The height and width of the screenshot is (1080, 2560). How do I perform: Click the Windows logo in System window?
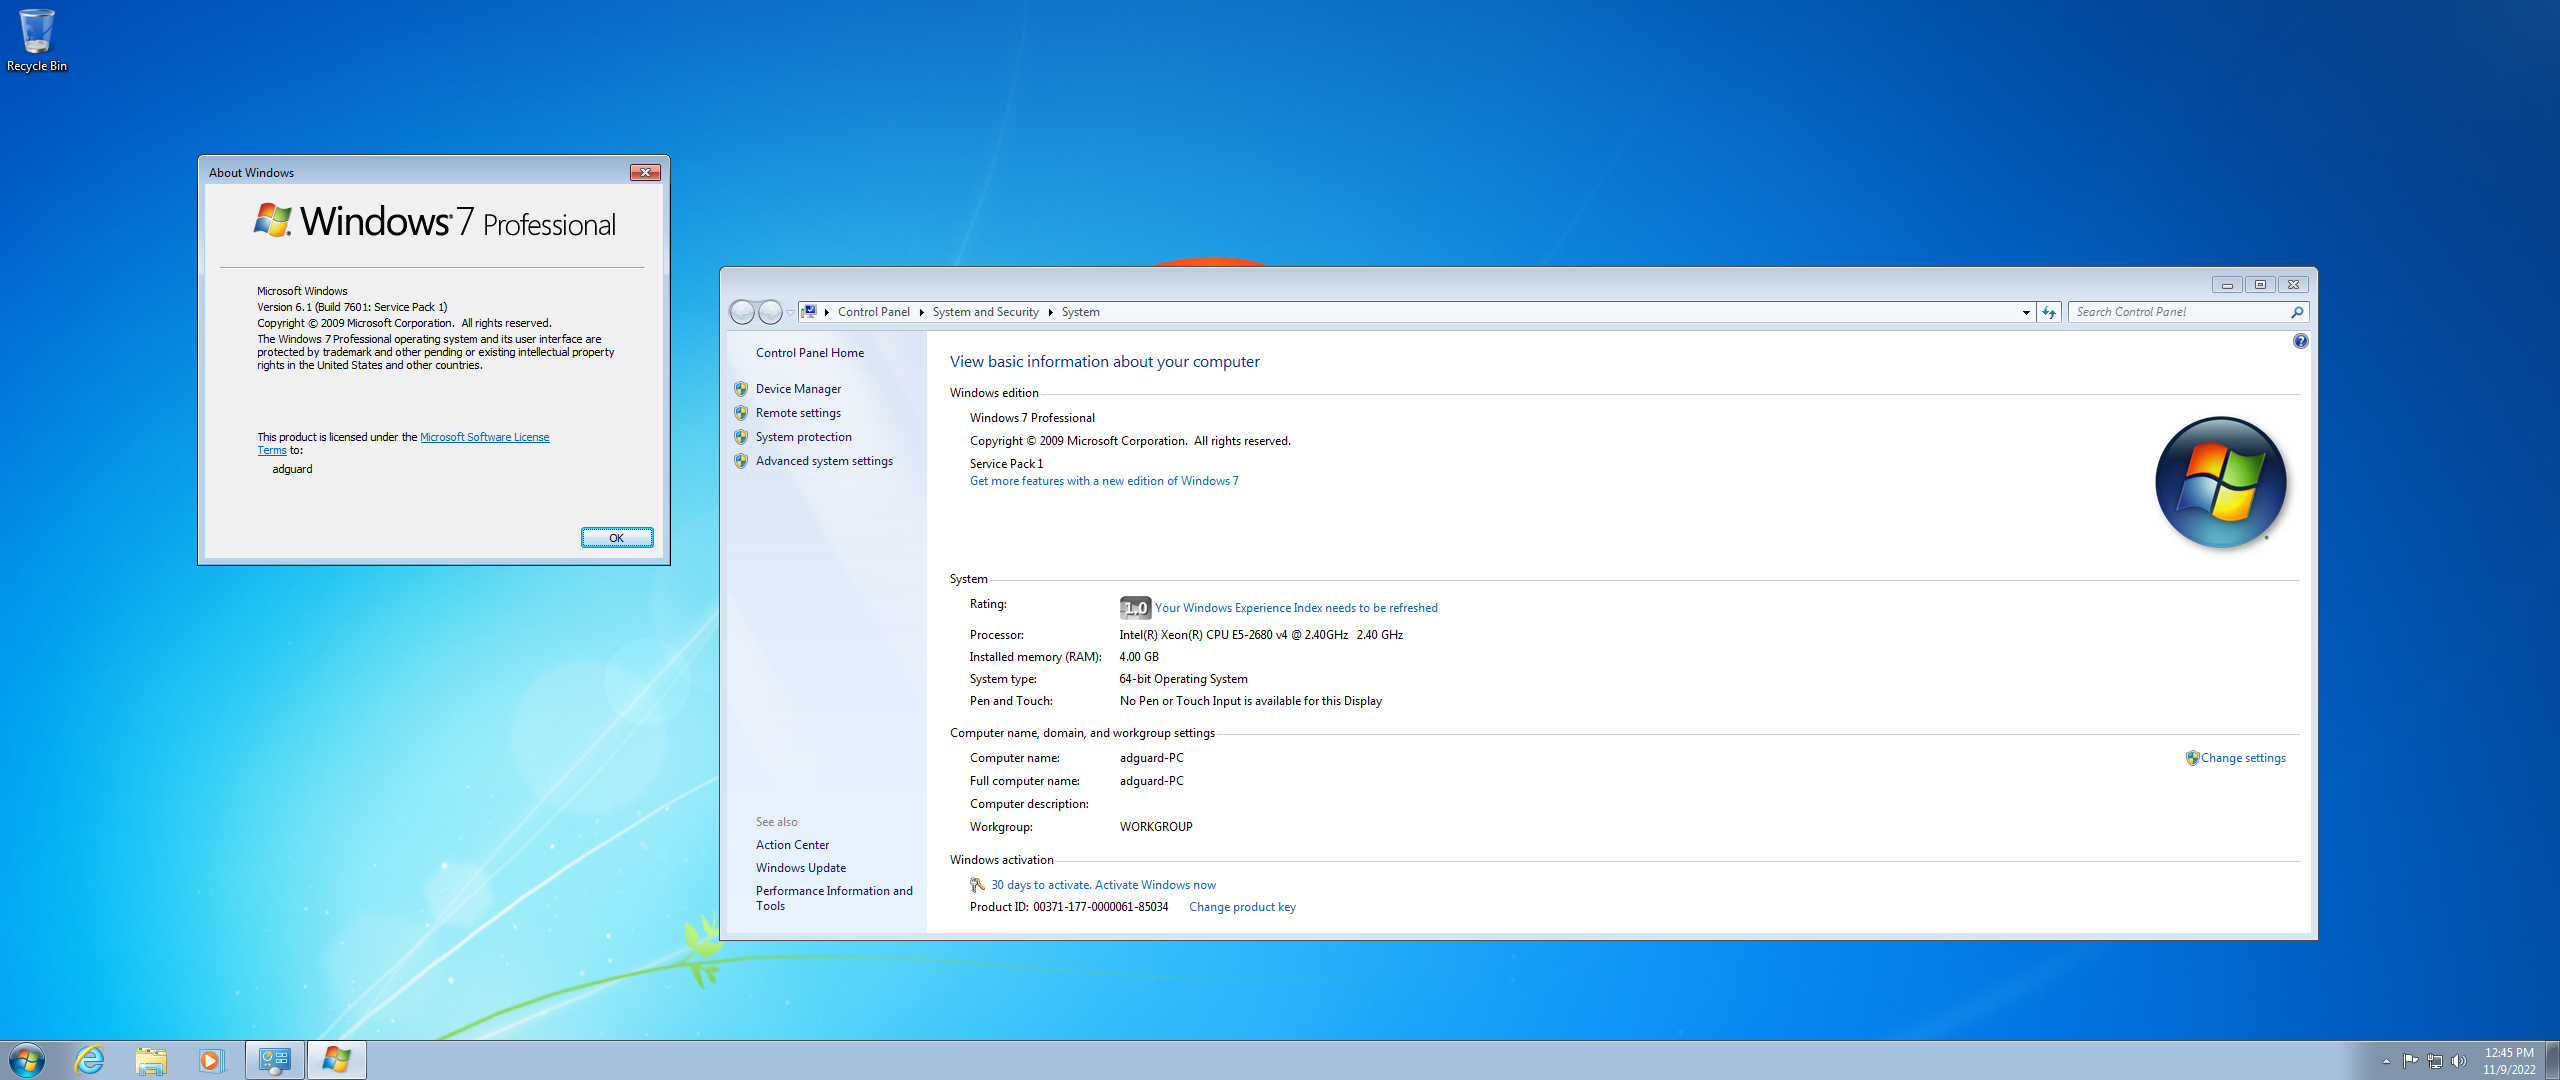[x=2221, y=482]
